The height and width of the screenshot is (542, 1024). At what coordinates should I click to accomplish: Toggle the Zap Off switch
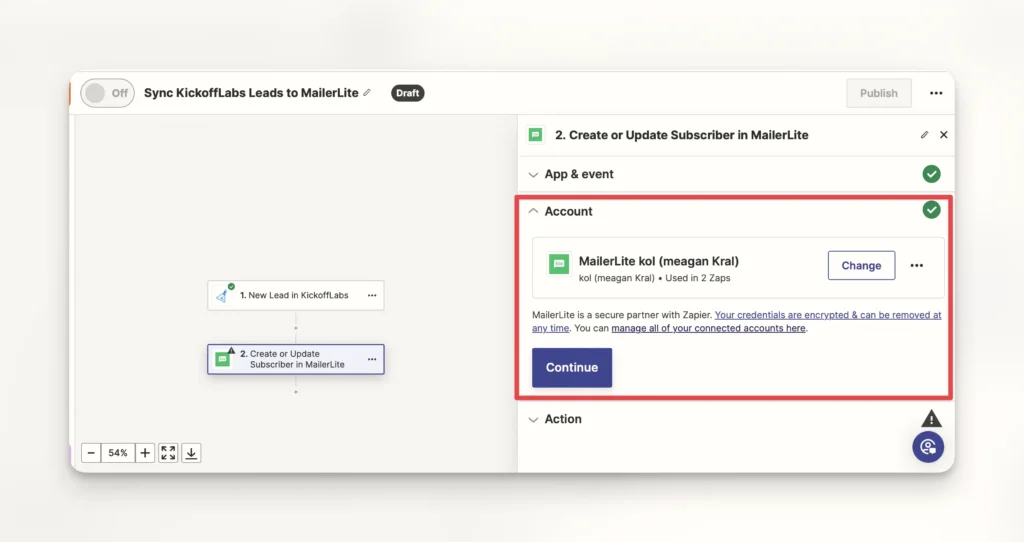(x=107, y=93)
